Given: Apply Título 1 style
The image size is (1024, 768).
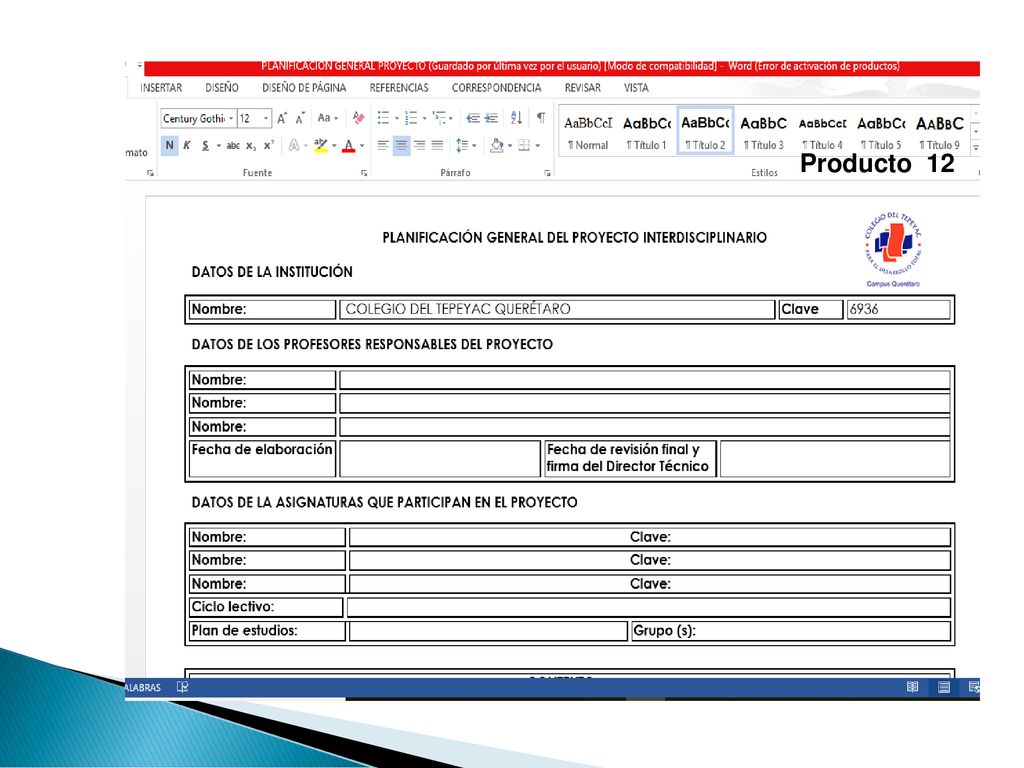Looking at the screenshot, I should coord(647,132).
